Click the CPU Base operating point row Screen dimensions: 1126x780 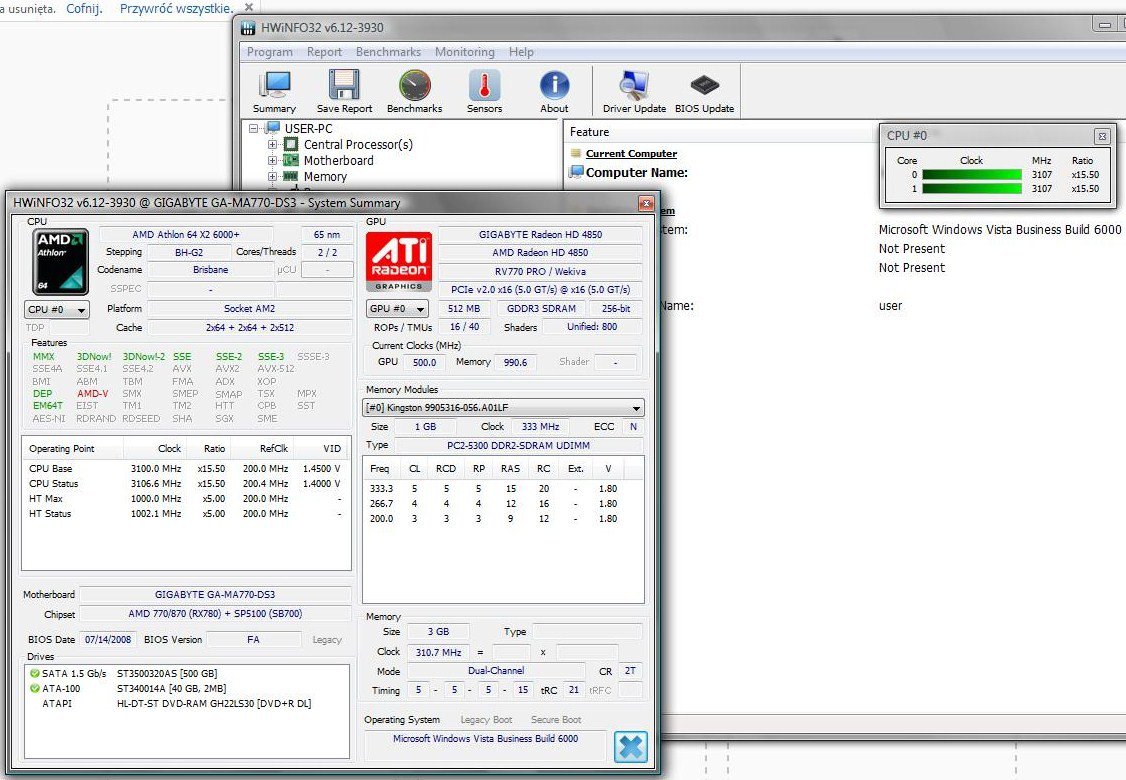(185, 468)
